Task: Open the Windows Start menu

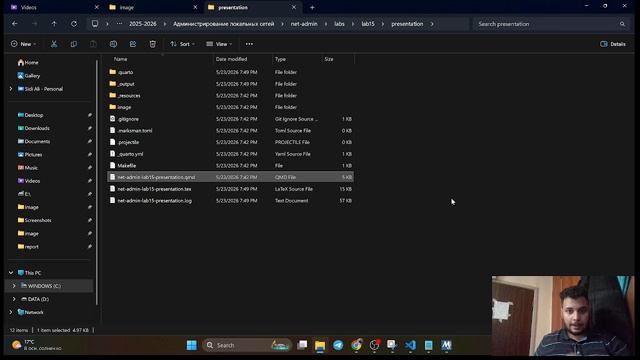Action: tap(191, 345)
